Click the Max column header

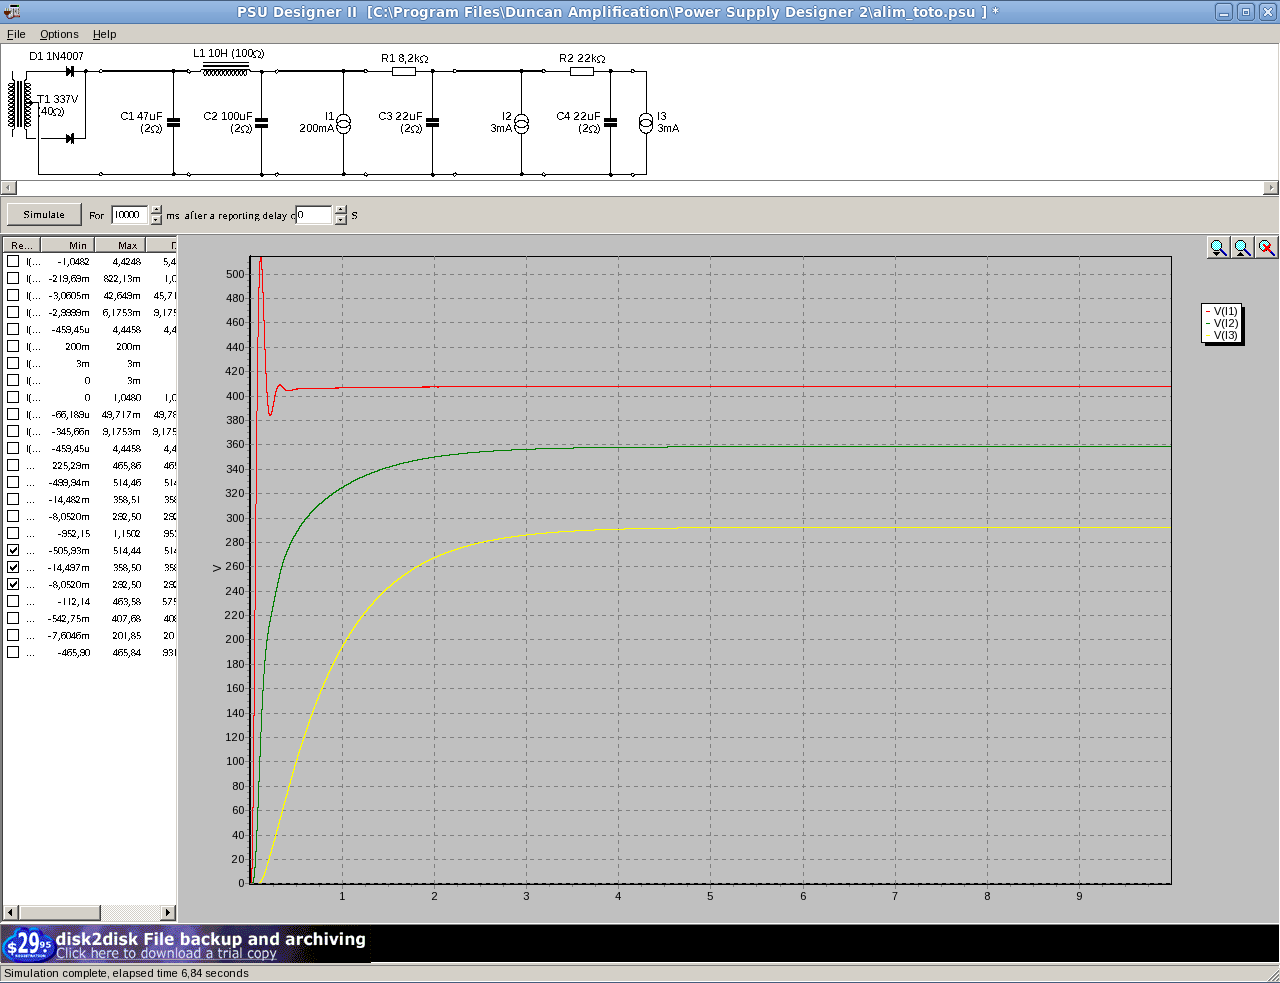(120, 245)
